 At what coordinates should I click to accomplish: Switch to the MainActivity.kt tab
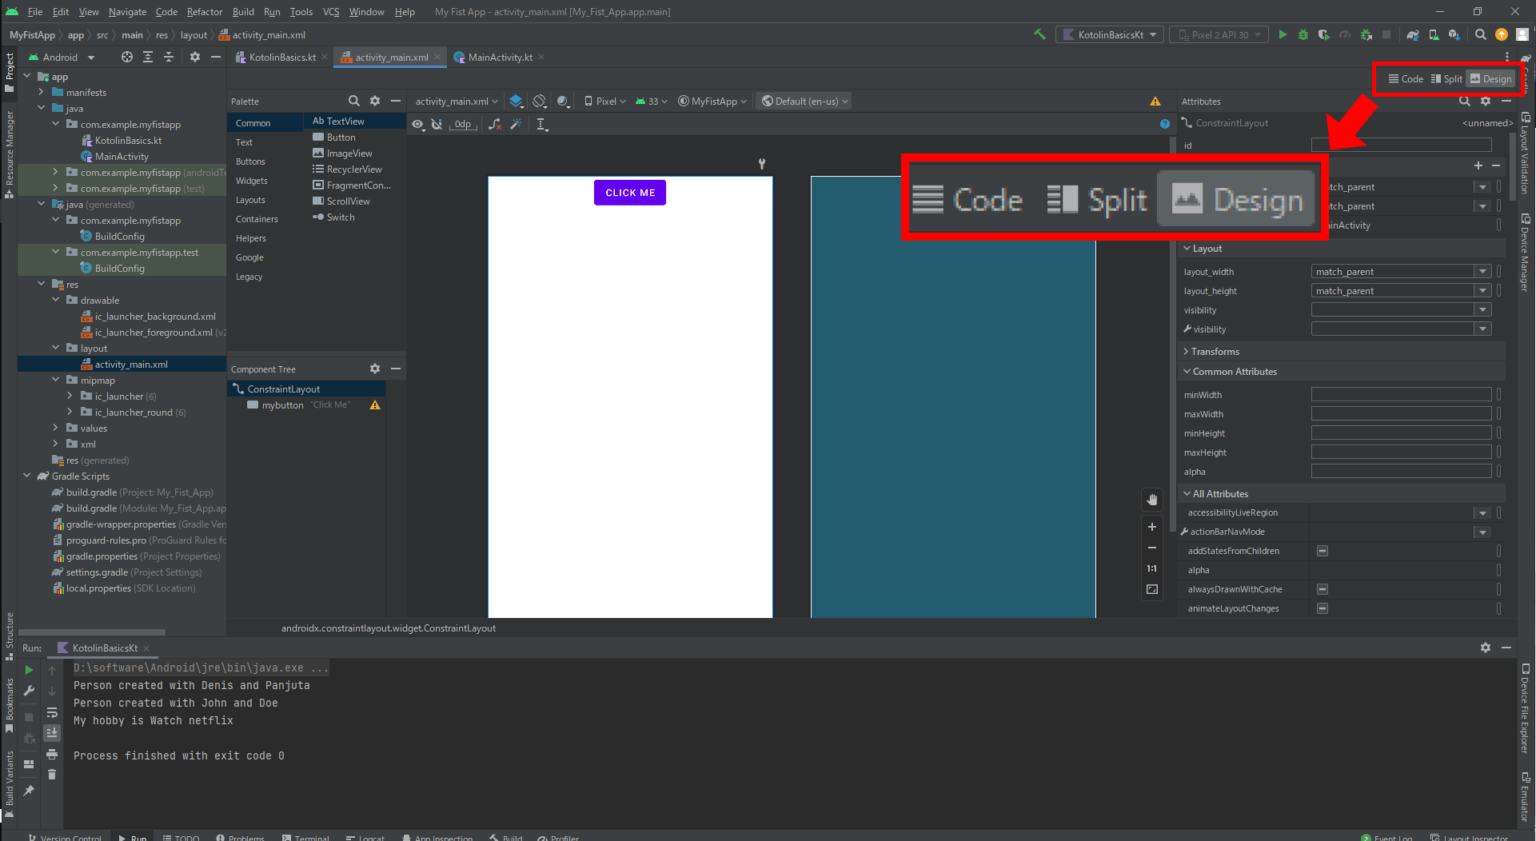click(x=497, y=57)
